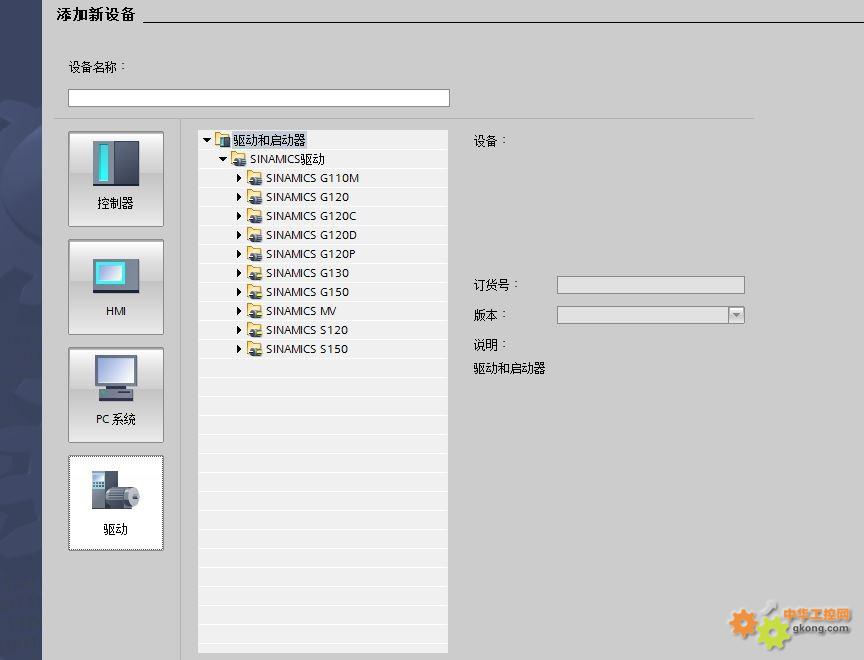
Task: Click the SINAMICS S120 folder icon
Action: (x=255, y=330)
